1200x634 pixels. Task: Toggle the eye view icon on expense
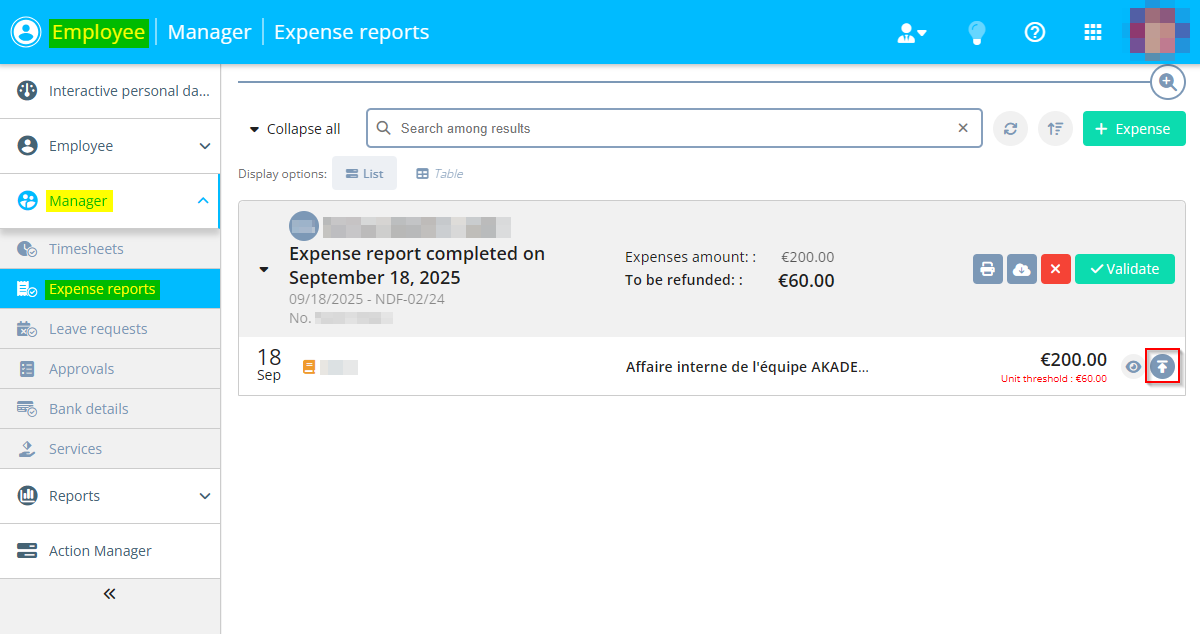click(x=1132, y=367)
